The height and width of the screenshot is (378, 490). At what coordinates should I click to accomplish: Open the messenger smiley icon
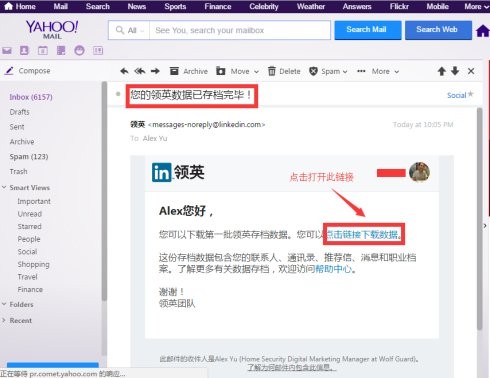79,50
